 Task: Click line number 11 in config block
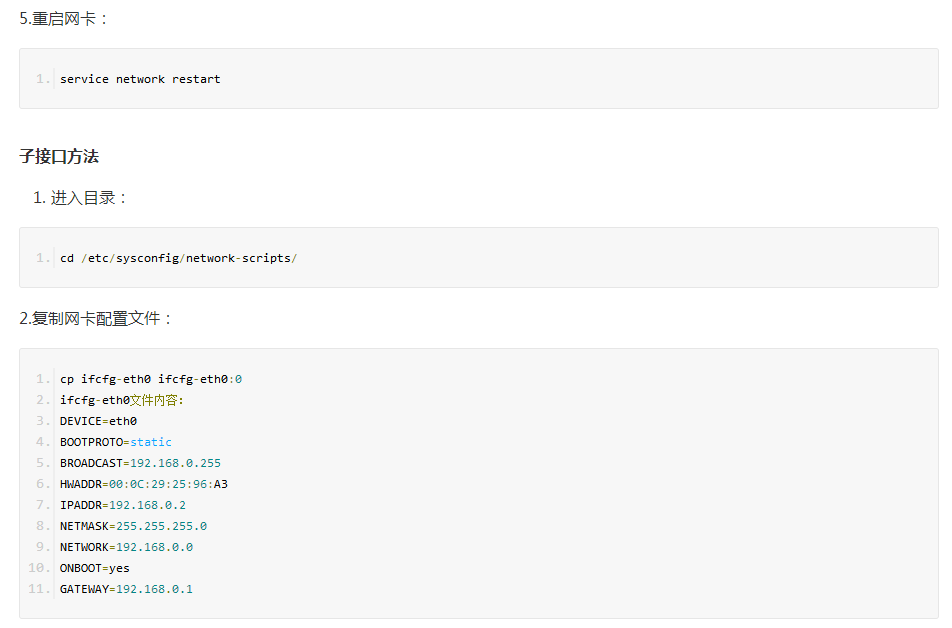39,589
